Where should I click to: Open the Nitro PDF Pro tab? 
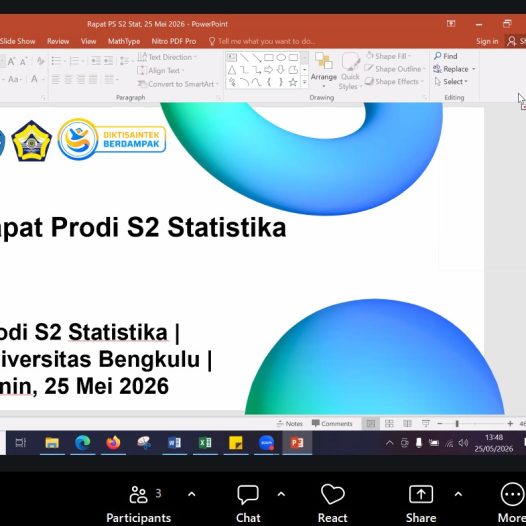pyautogui.click(x=174, y=41)
